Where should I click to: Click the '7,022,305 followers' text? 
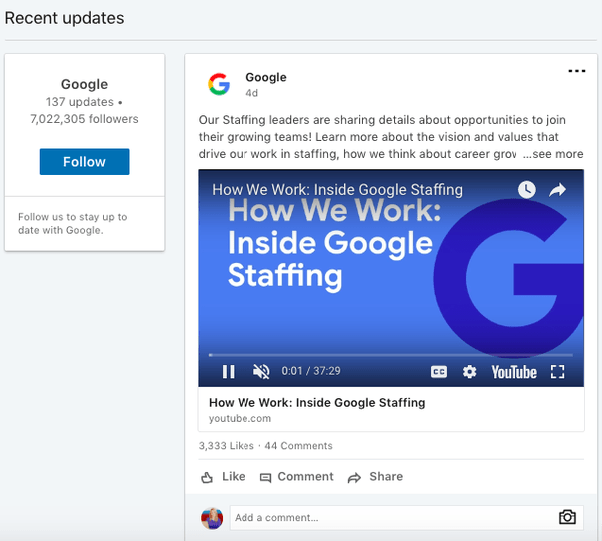(84, 119)
